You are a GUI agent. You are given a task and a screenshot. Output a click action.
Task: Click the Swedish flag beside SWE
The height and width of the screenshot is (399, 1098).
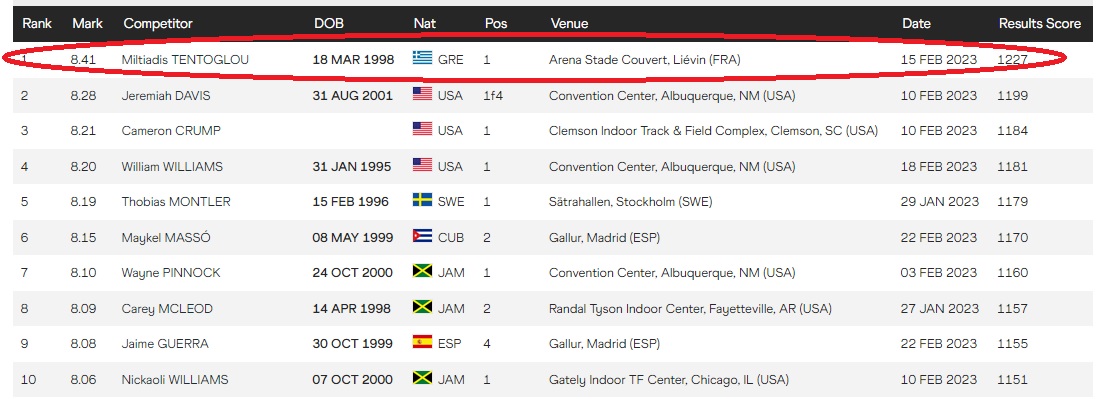tap(422, 200)
